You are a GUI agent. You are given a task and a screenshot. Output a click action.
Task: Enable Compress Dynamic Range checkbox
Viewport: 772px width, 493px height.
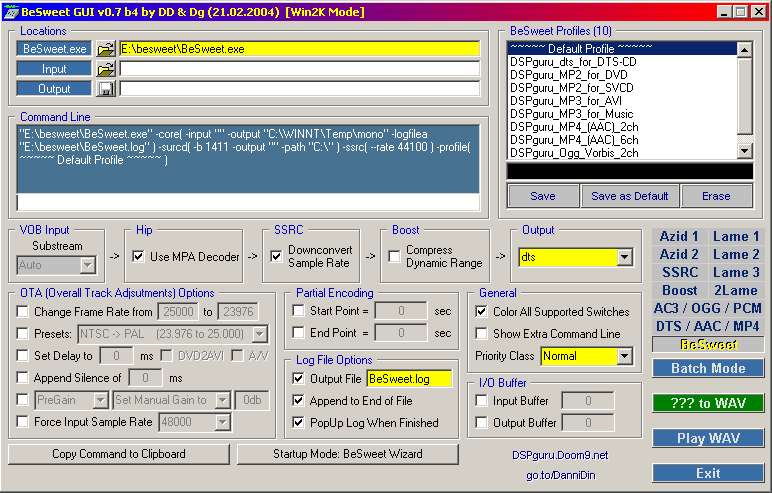click(x=394, y=257)
